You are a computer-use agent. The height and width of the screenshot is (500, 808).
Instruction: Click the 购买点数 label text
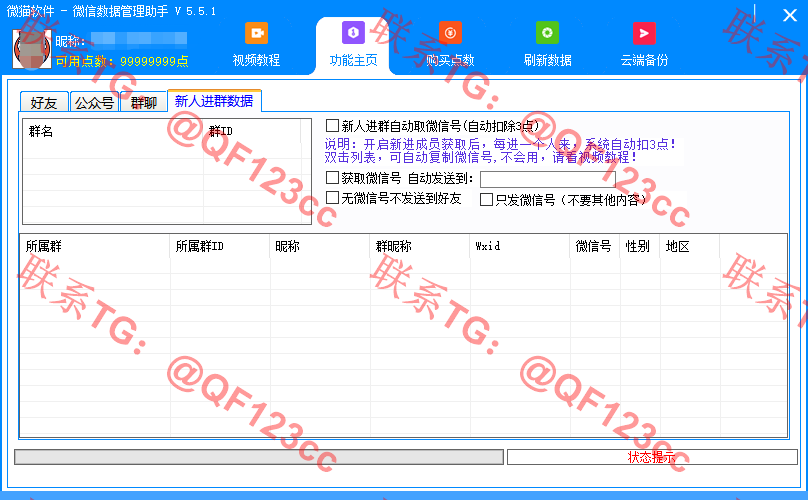click(x=450, y=60)
